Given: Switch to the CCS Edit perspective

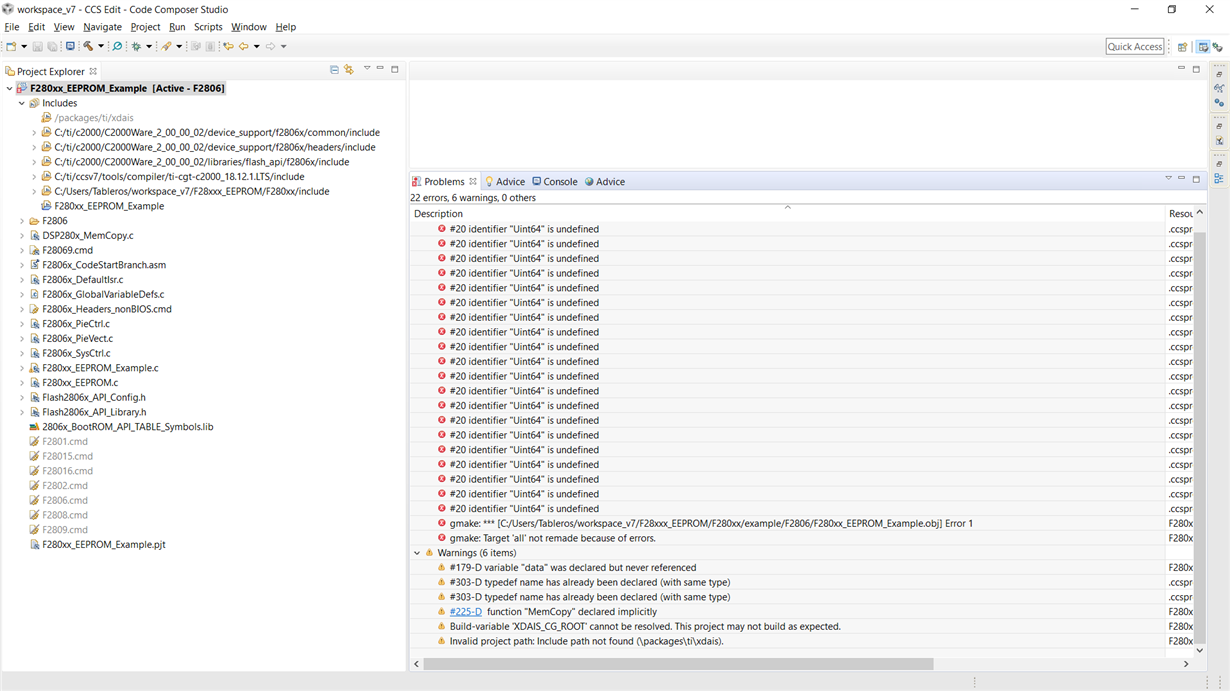Looking at the screenshot, I should [1203, 47].
